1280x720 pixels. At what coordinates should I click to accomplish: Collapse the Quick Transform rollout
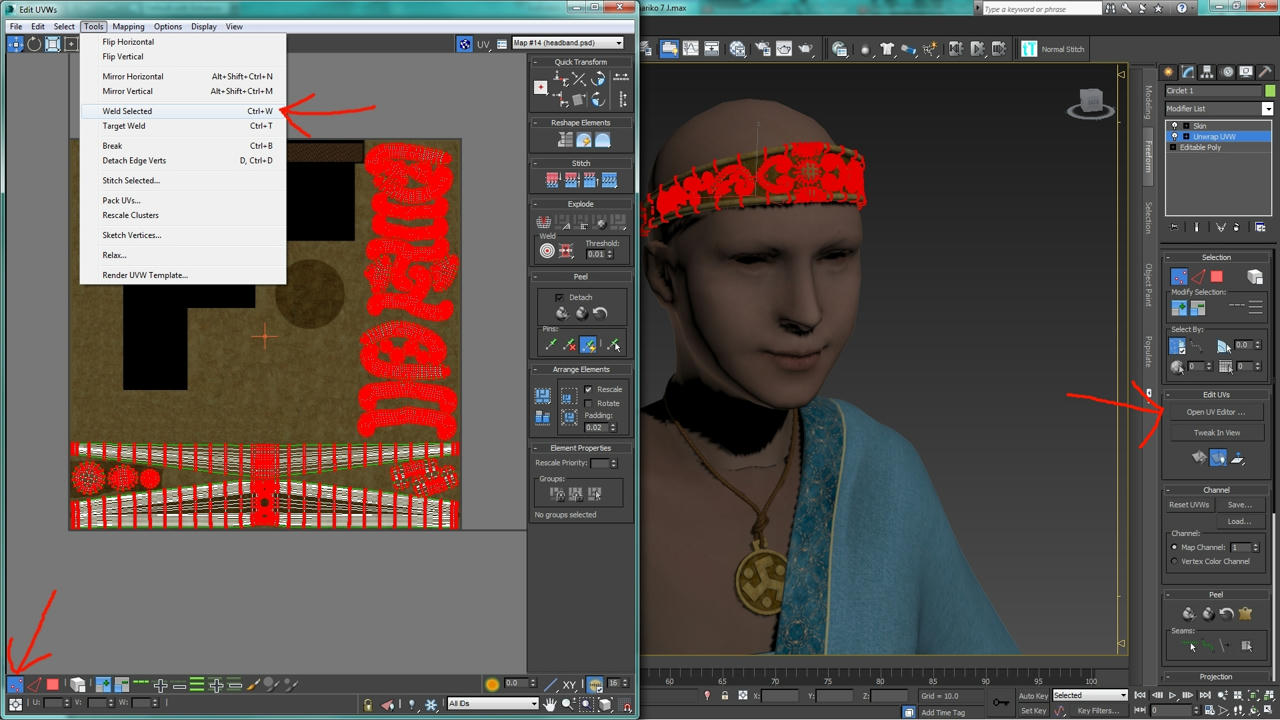pyautogui.click(x=581, y=62)
